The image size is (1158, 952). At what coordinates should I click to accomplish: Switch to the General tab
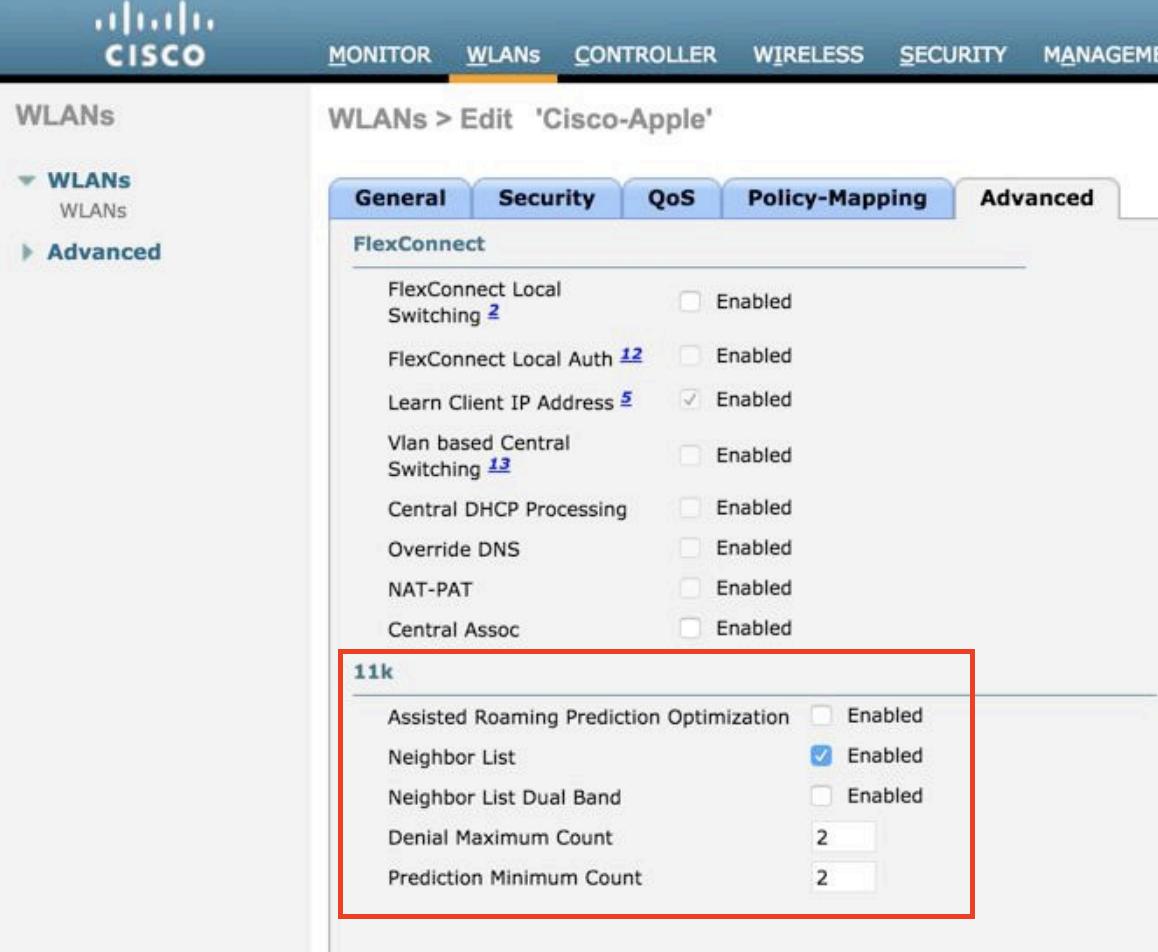click(x=400, y=198)
